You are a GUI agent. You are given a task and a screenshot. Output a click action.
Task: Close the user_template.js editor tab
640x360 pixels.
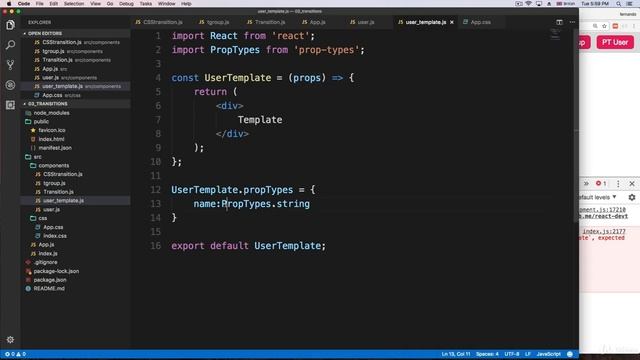(x=452, y=22)
